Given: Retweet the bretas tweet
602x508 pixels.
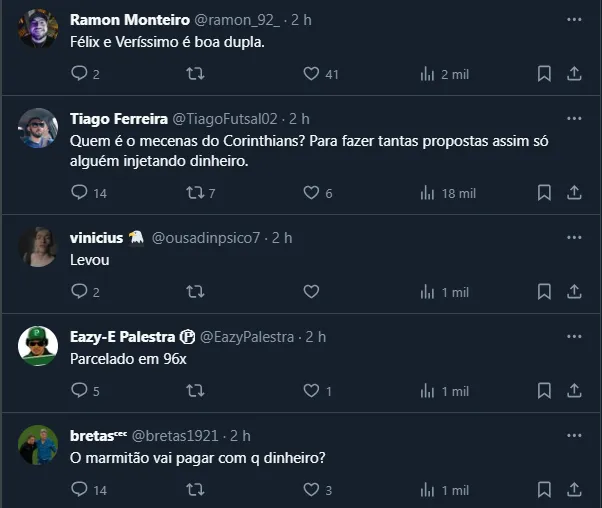Looking at the screenshot, I should 196,490.
